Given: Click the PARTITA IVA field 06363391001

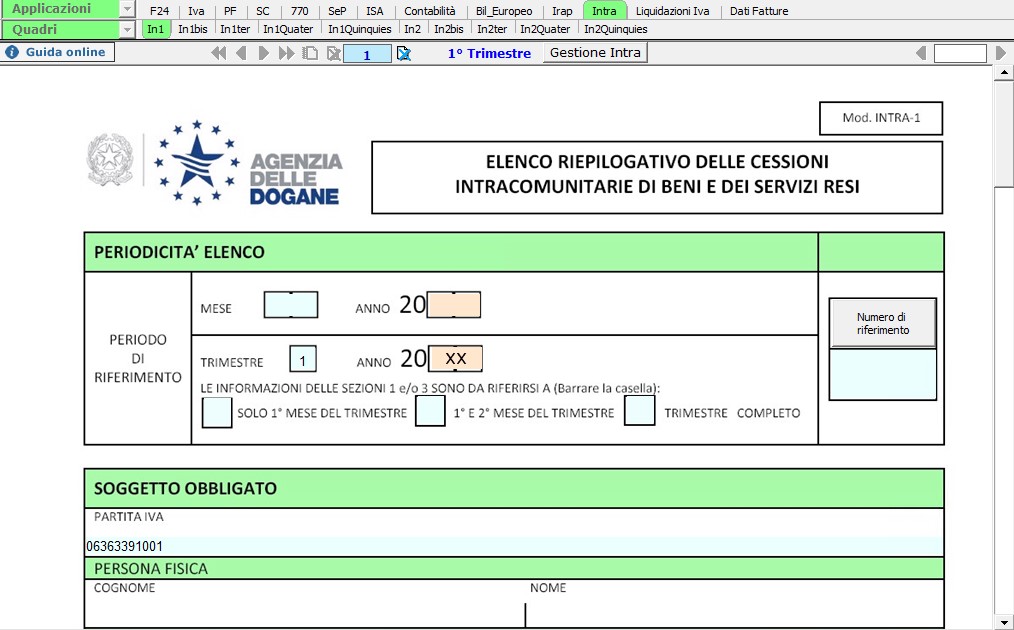Looking at the screenshot, I should coord(514,546).
